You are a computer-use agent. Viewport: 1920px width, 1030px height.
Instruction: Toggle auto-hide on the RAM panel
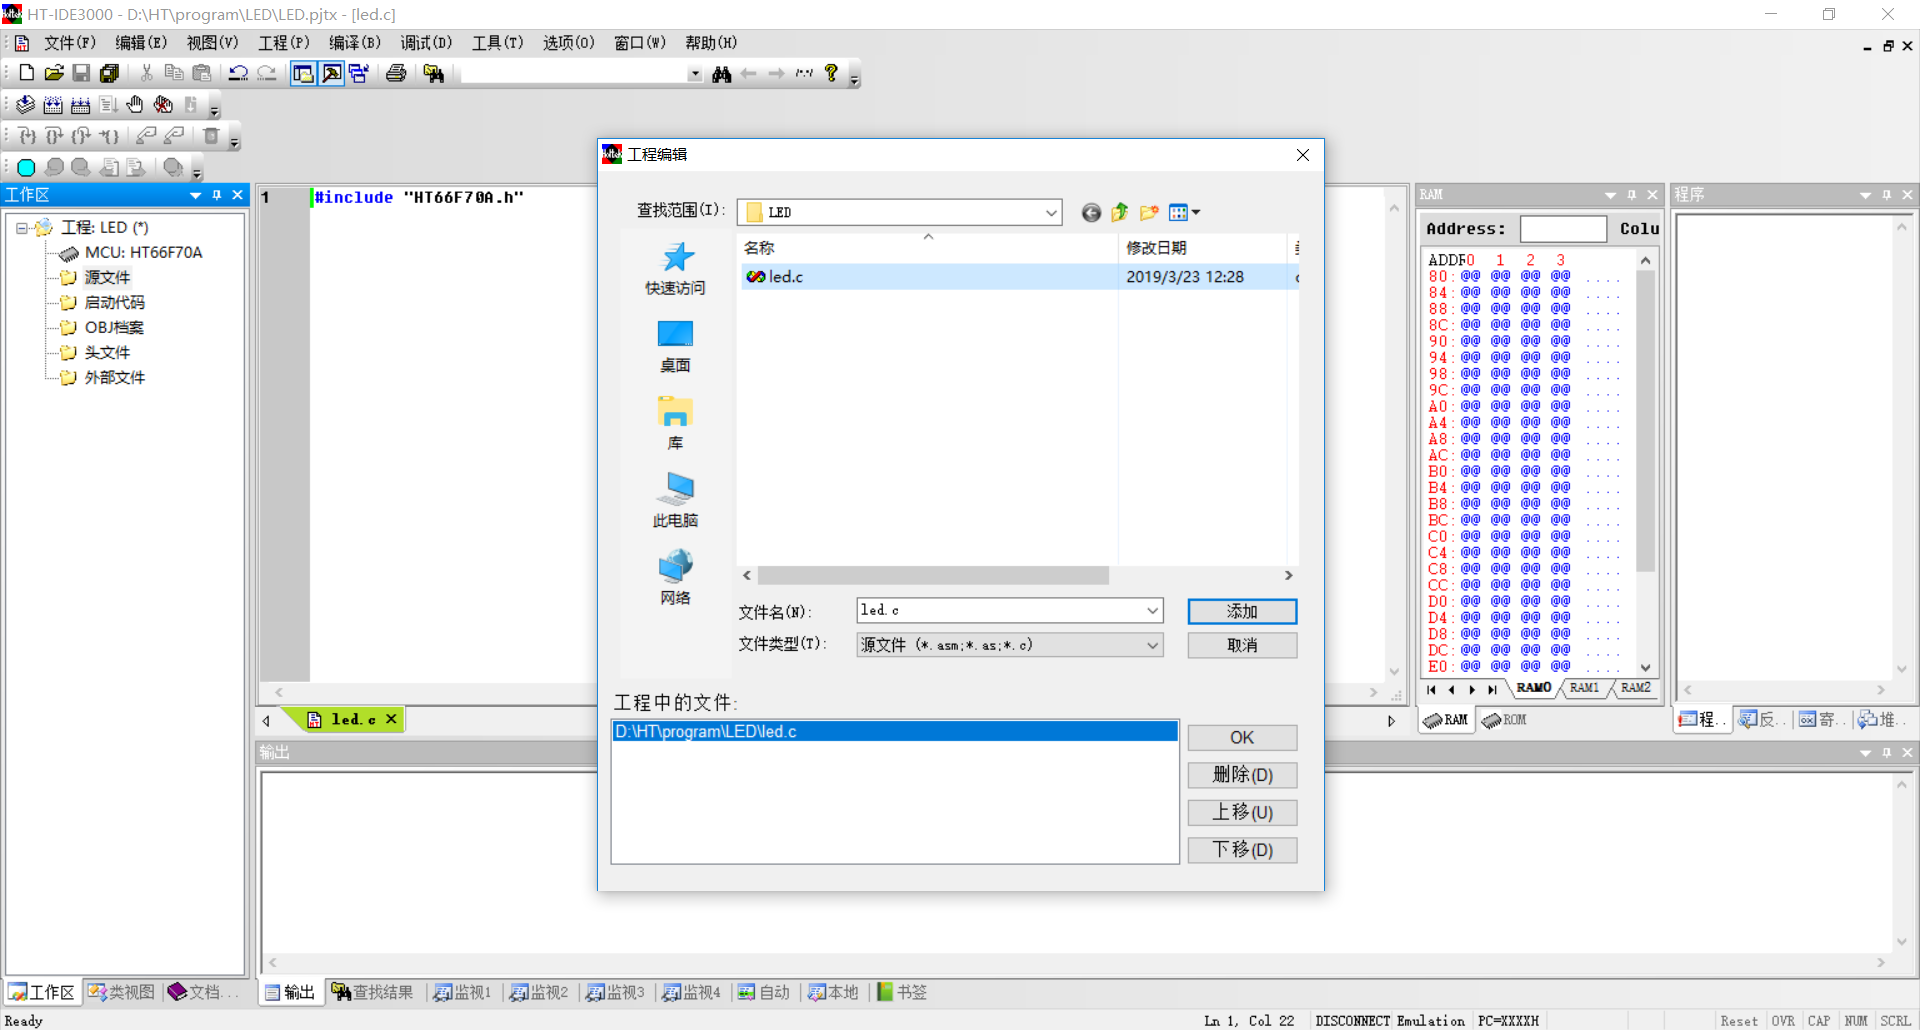[1632, 195]
